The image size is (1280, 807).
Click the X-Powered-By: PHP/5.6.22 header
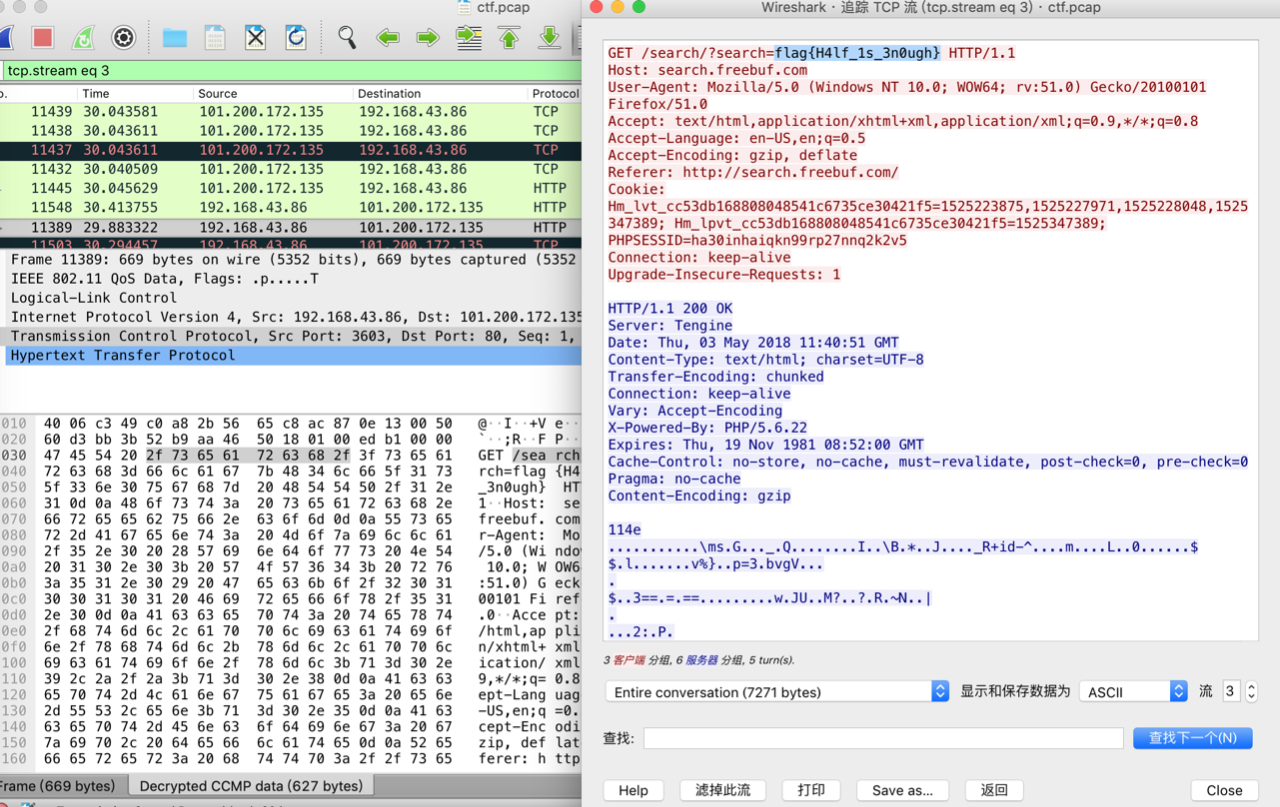point(707,428)
